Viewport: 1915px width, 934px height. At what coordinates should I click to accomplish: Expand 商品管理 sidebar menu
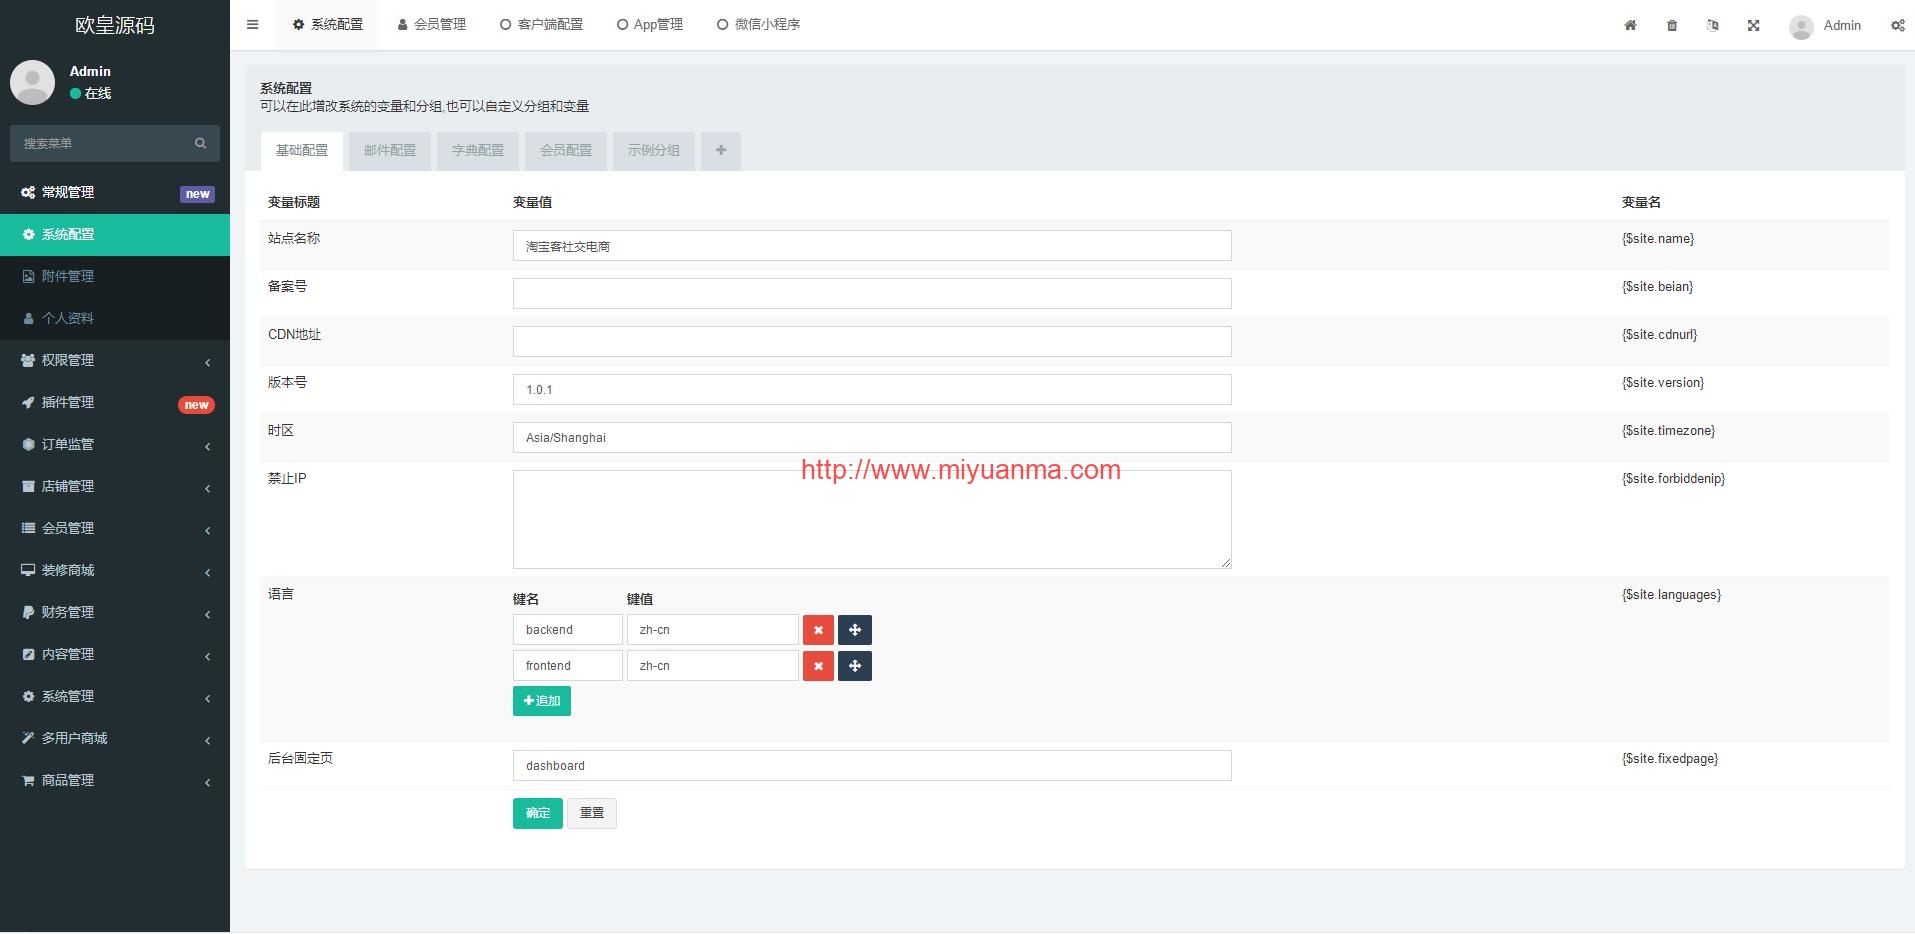coord(115,781)
